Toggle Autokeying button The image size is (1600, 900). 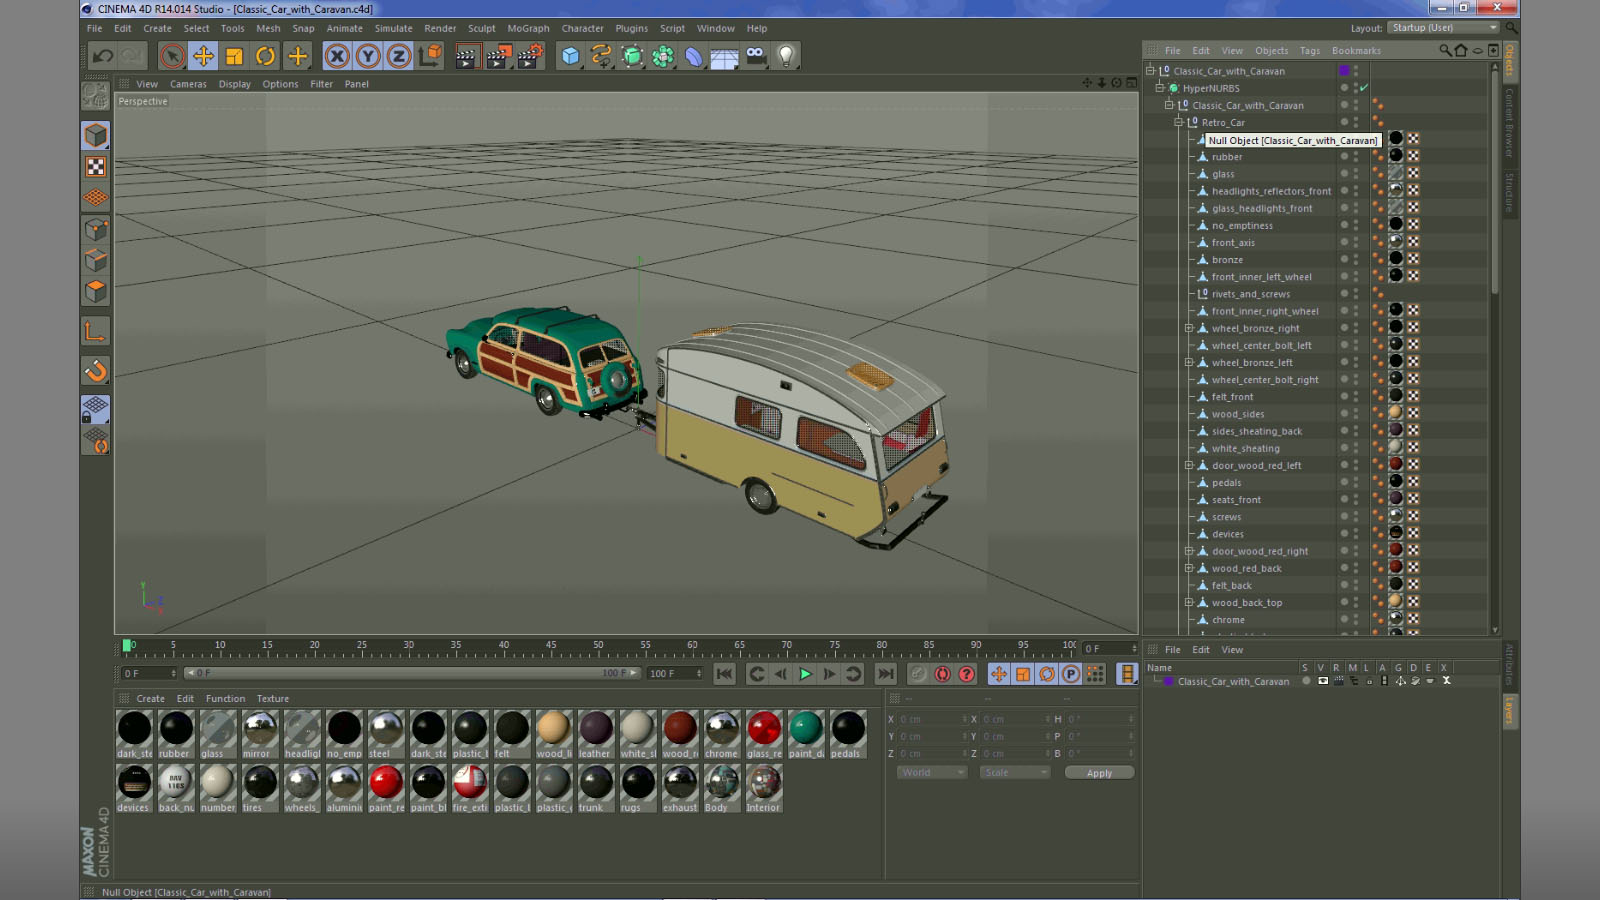pyautogui.click(x=942, y=674)
